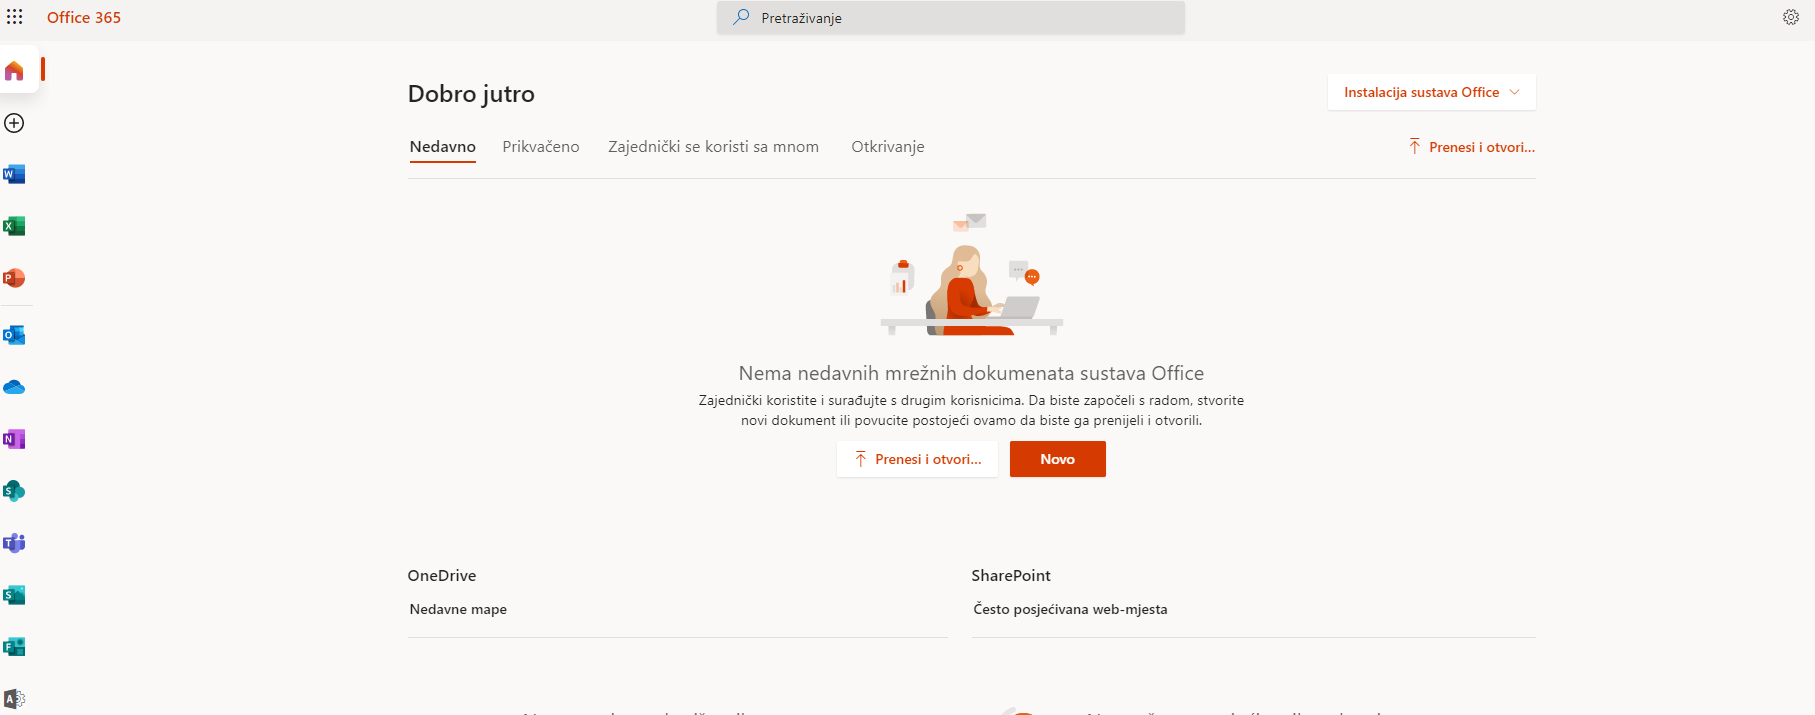Switch to the Prikvačeno tab
Screen dimensions: 1815x715
point(541,147)
